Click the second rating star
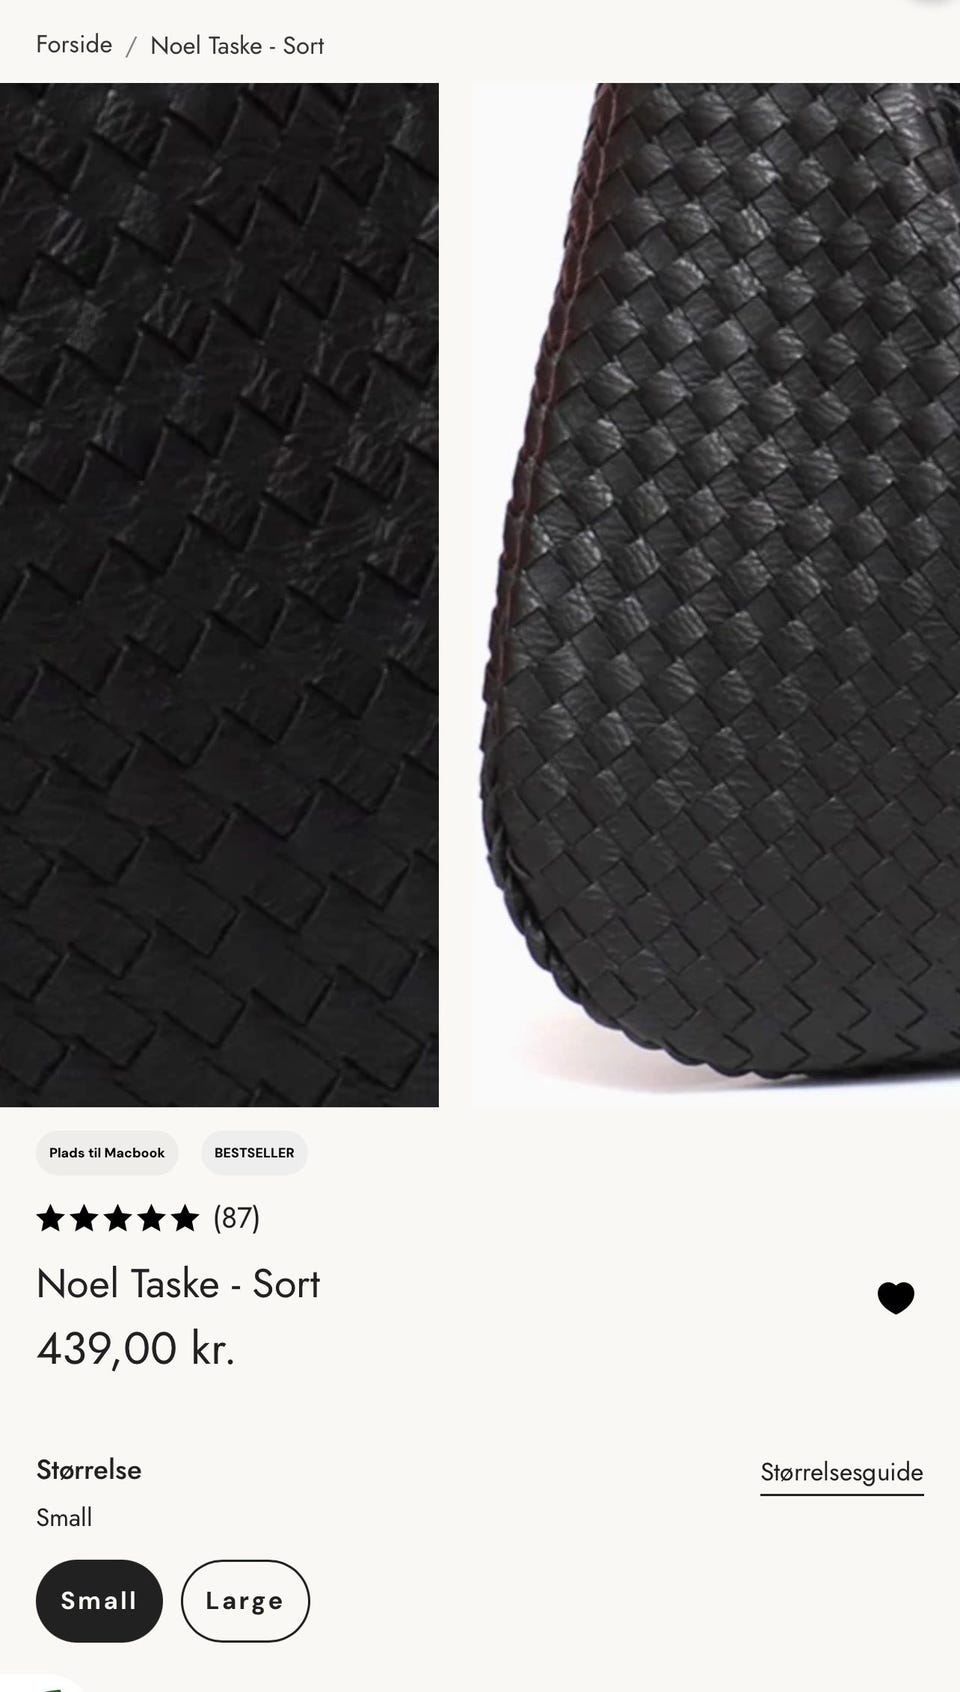960x1692 pixels. (84, 1218)
